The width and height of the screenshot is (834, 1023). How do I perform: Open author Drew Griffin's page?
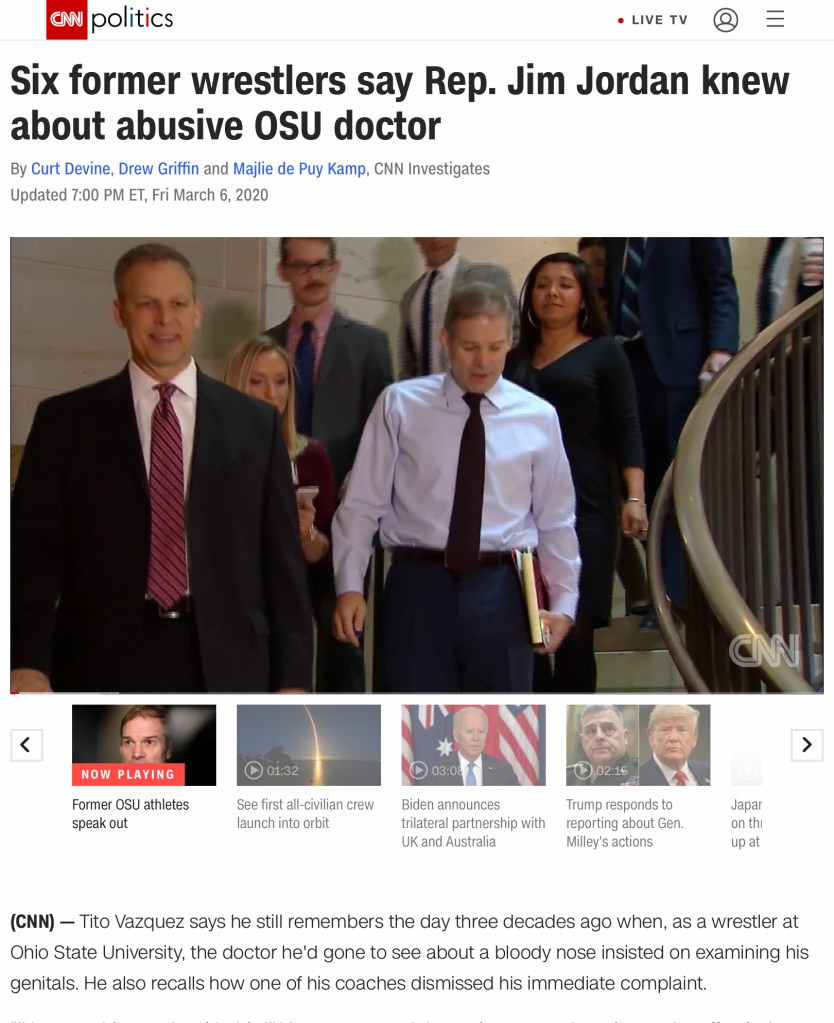click(159, 169)
